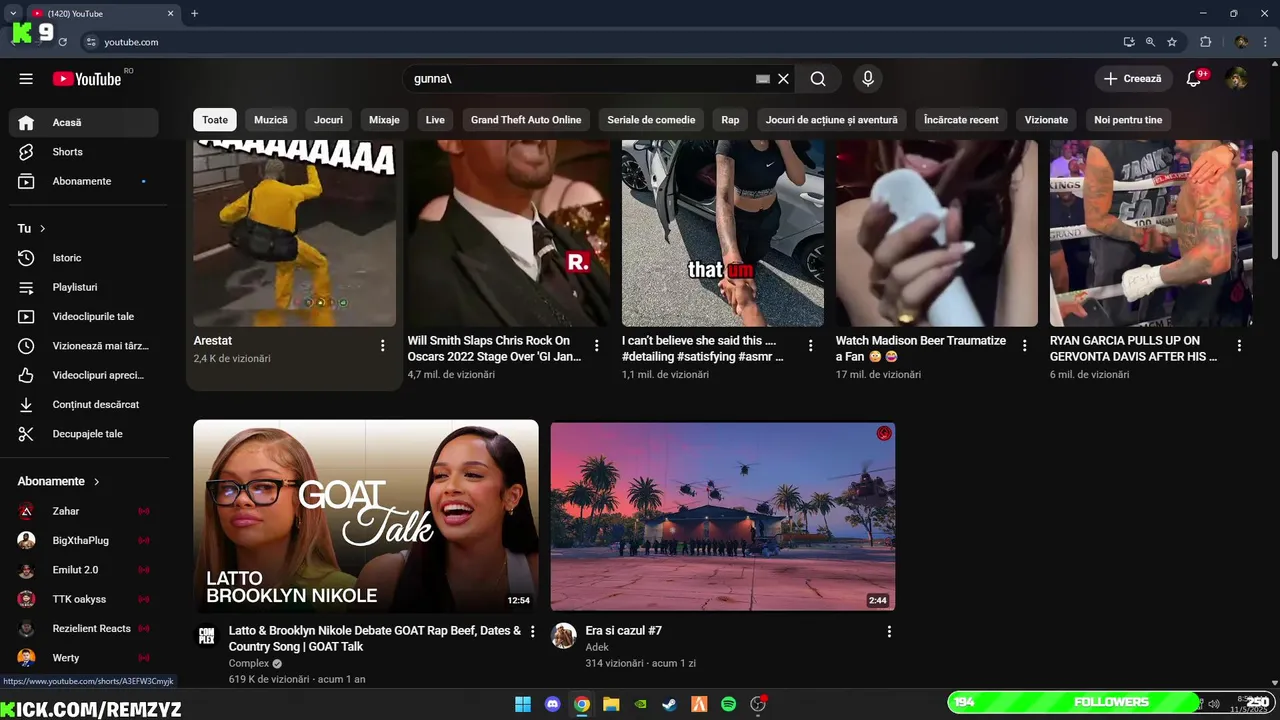Open options for Will Smith short
Image resolution: width=1280 pixels, height=720 pixels.
coord(597,345)
